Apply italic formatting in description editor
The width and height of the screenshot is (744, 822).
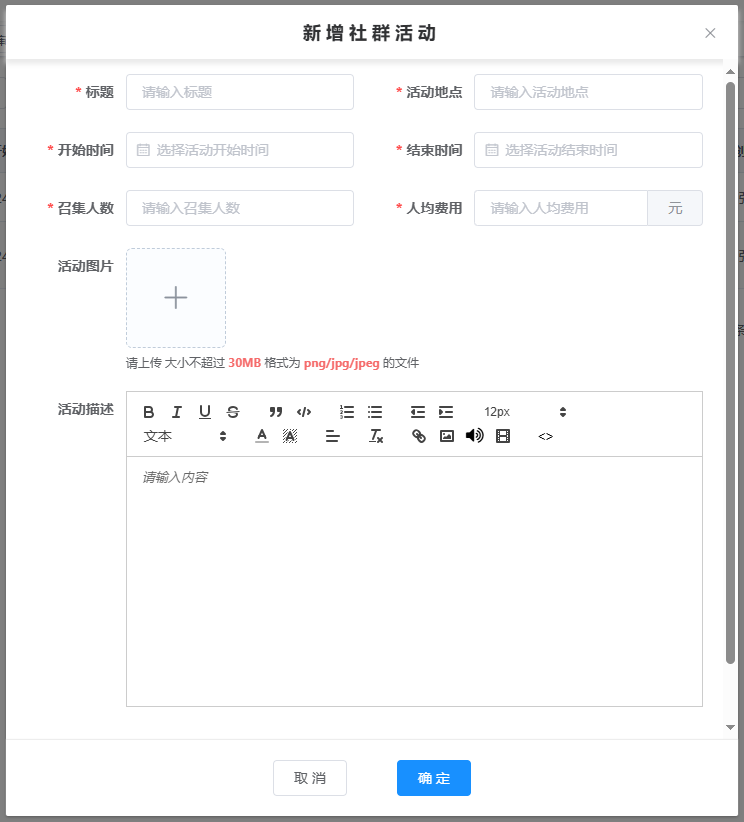tap(177, 412)
